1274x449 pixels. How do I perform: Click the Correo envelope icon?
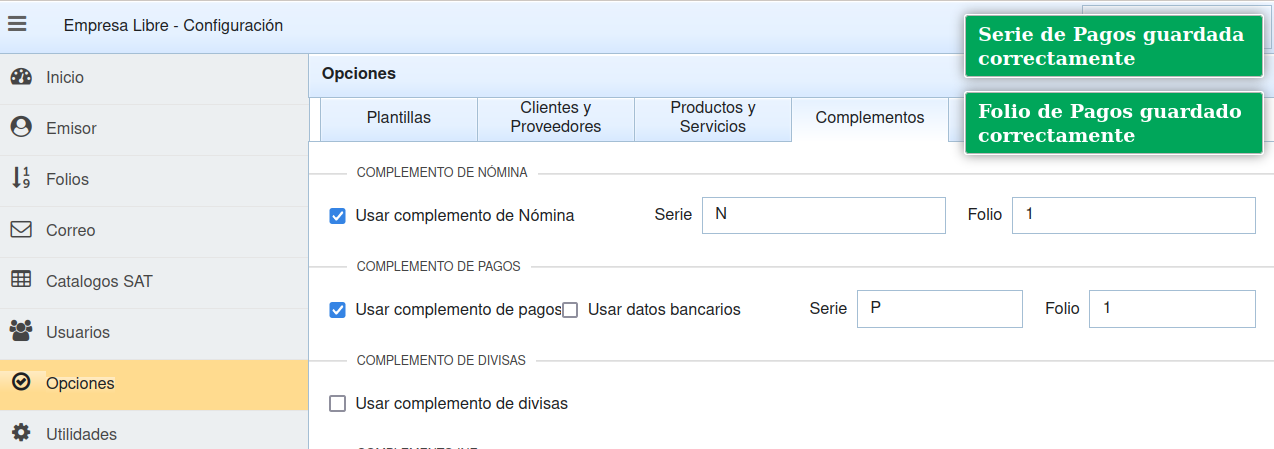coord(21,230)
